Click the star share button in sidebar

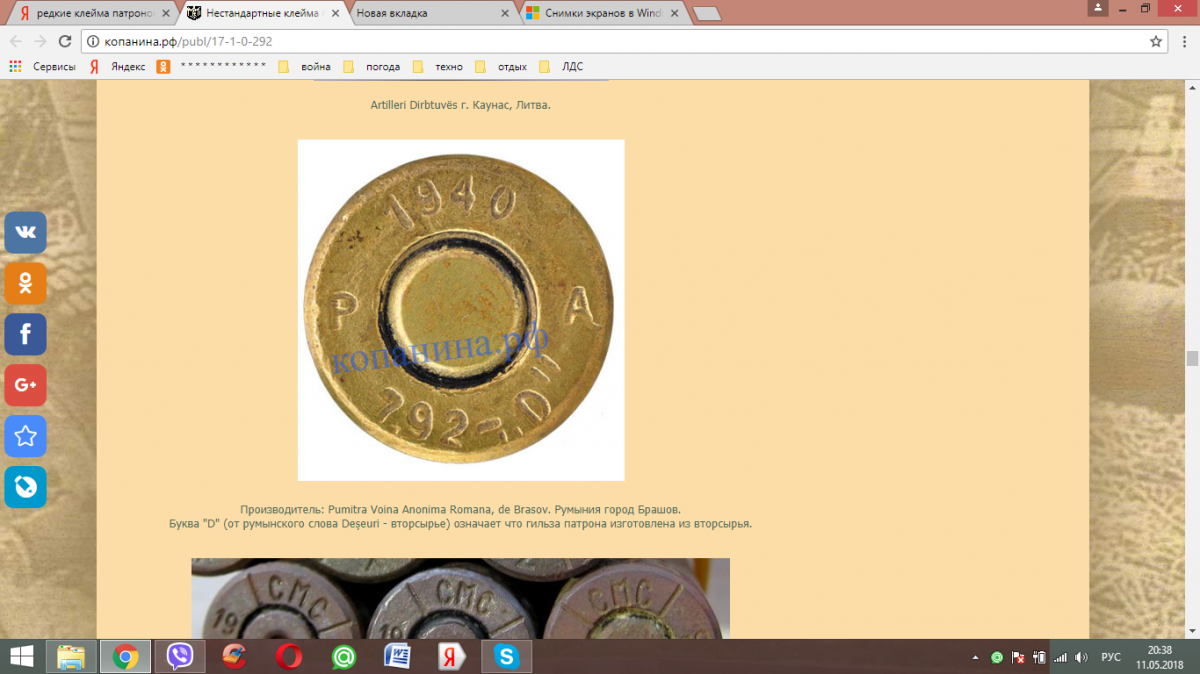pyautogui.click(x=26, y=436)
